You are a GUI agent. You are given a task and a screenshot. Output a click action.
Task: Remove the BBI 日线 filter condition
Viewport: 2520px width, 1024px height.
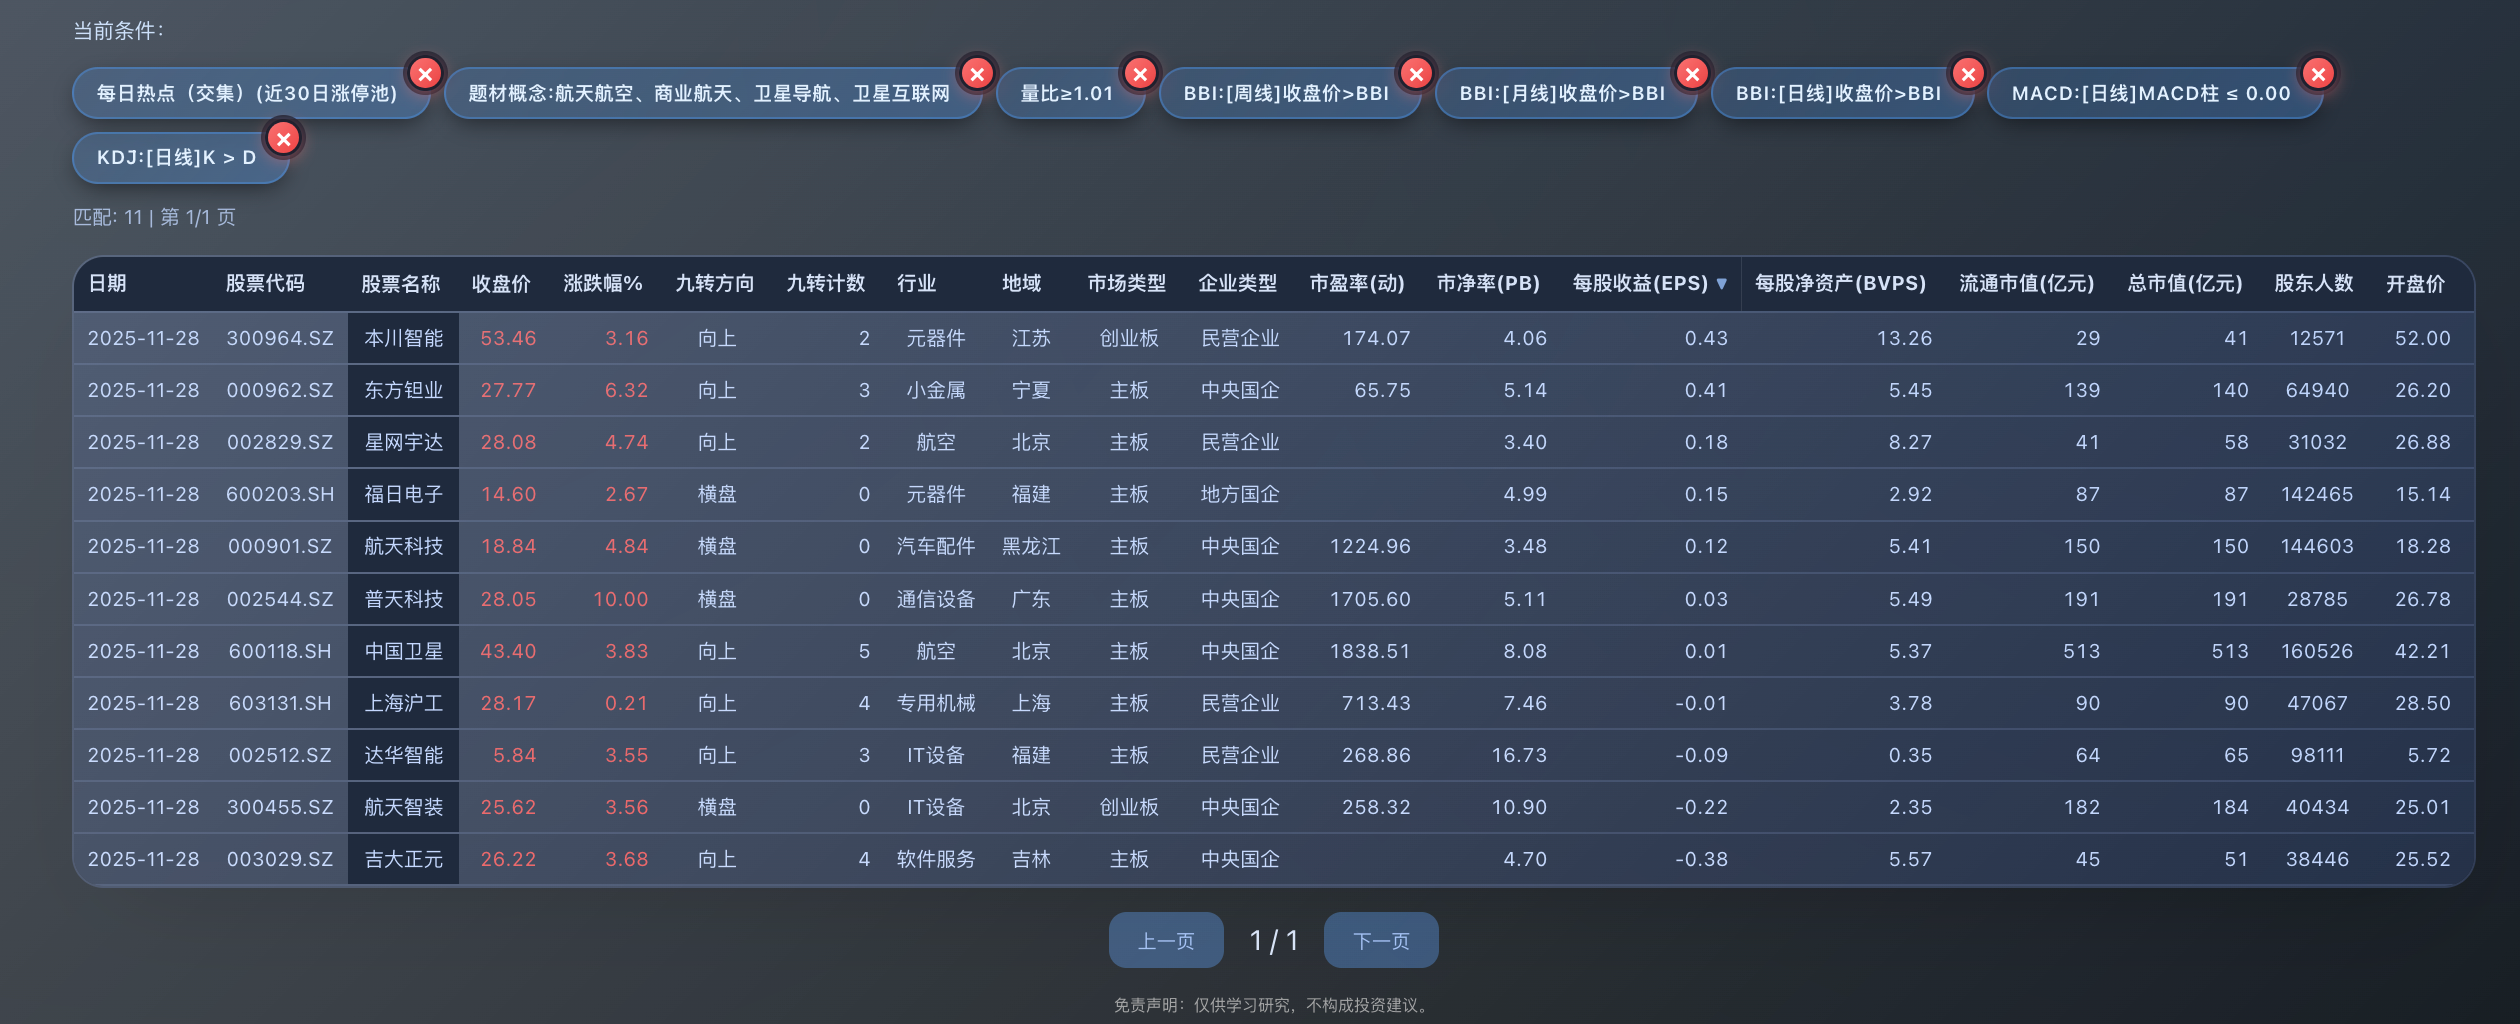(1968, 73)
